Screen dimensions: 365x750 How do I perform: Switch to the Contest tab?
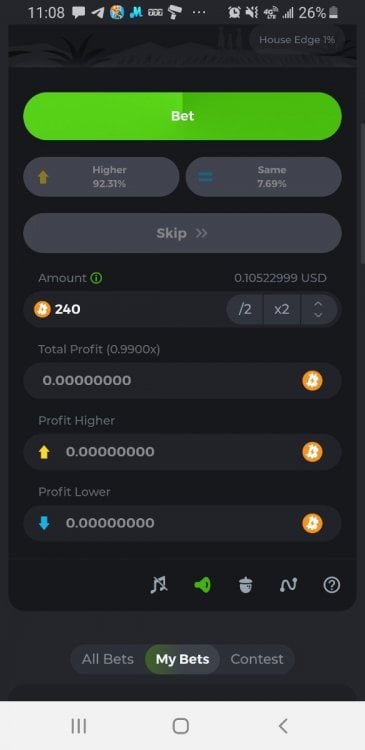coord(257,659)
